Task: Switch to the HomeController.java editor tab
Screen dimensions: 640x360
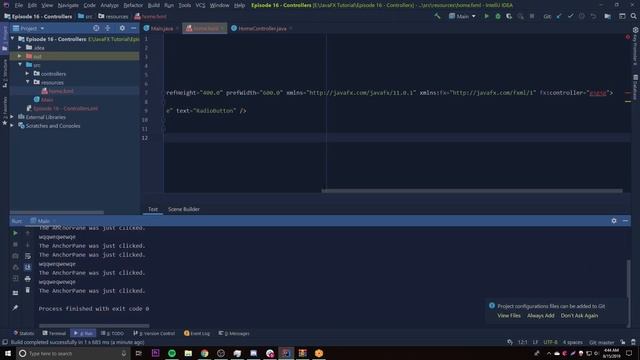Action: click(261, 28)
